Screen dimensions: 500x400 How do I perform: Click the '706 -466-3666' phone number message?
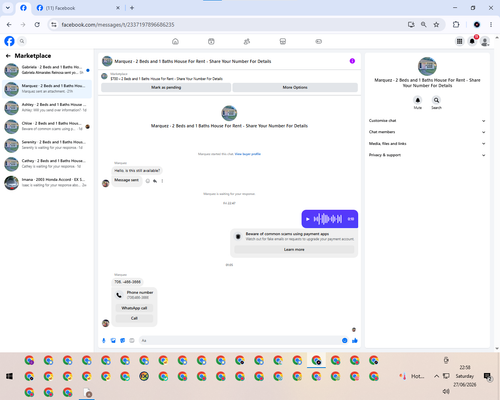pyautogui.click(x=128, y=282)
